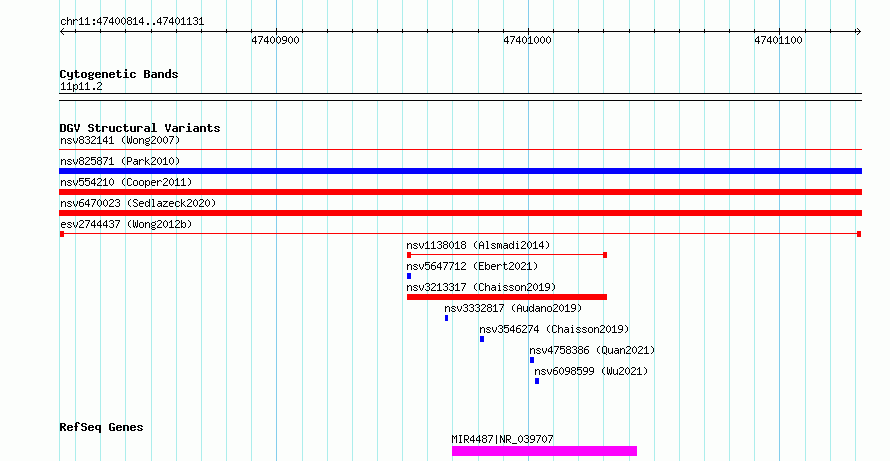Click the blue nsv6098599 Wu2021 marker
The height and width of the screenshot is (461, 890).
537,381
